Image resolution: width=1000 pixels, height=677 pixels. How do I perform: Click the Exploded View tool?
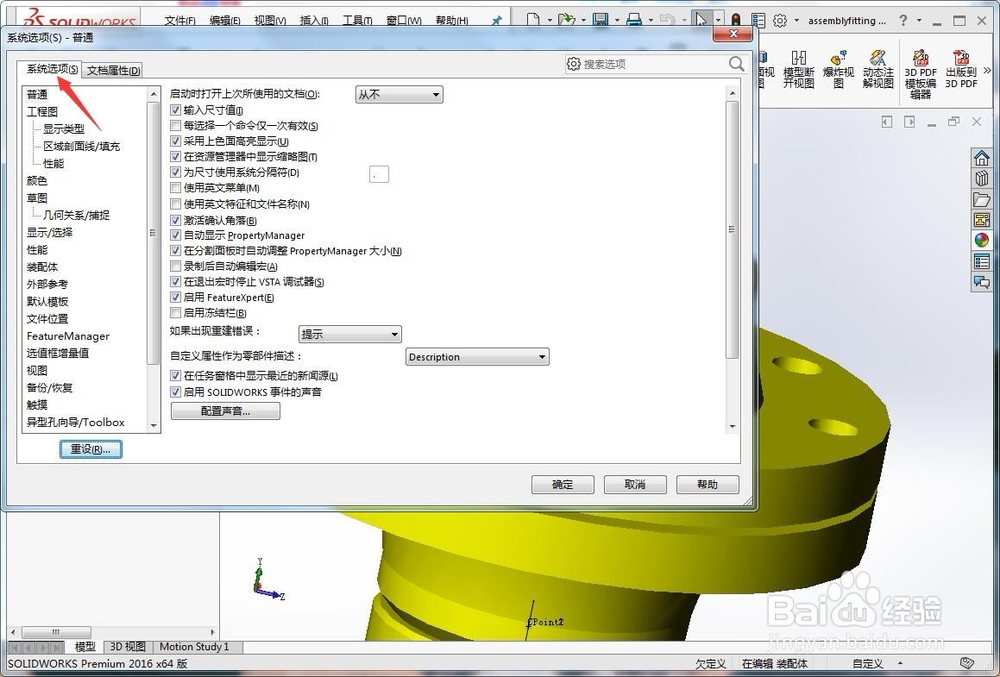[x=838, y=69]
